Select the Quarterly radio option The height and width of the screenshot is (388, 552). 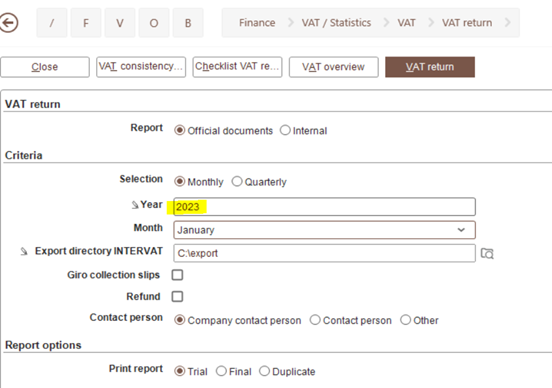point(237,182)
